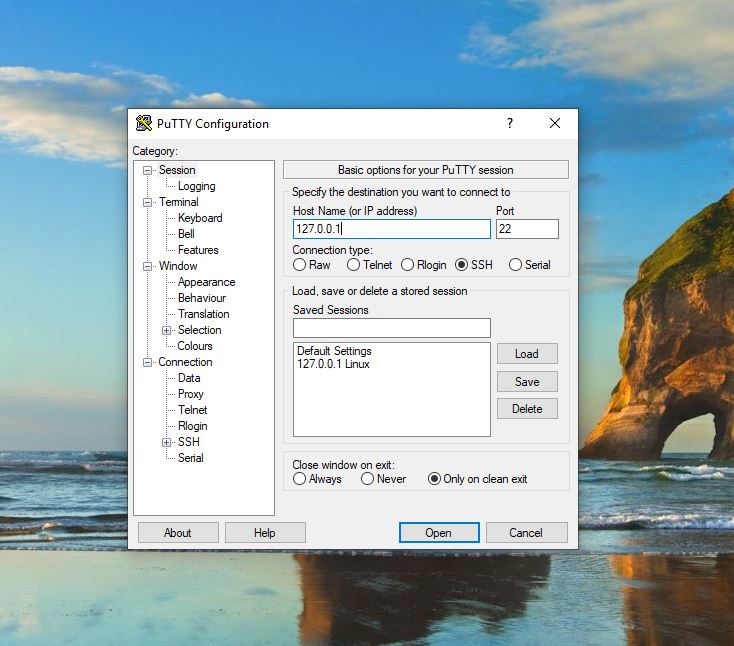
Task: Go to Appearance settings
Action: point(206,282)
